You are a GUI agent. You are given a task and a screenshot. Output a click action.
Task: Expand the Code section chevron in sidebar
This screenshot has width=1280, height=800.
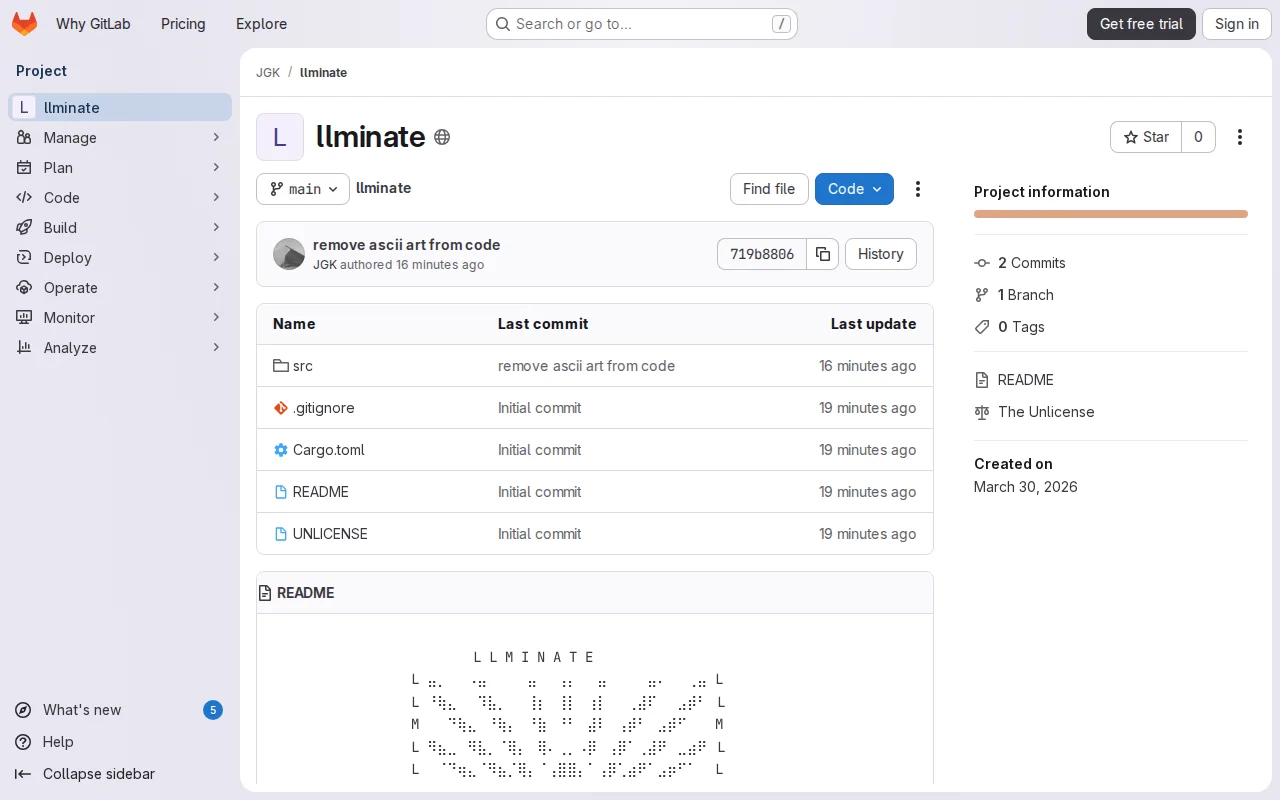(x=216, y=197)
